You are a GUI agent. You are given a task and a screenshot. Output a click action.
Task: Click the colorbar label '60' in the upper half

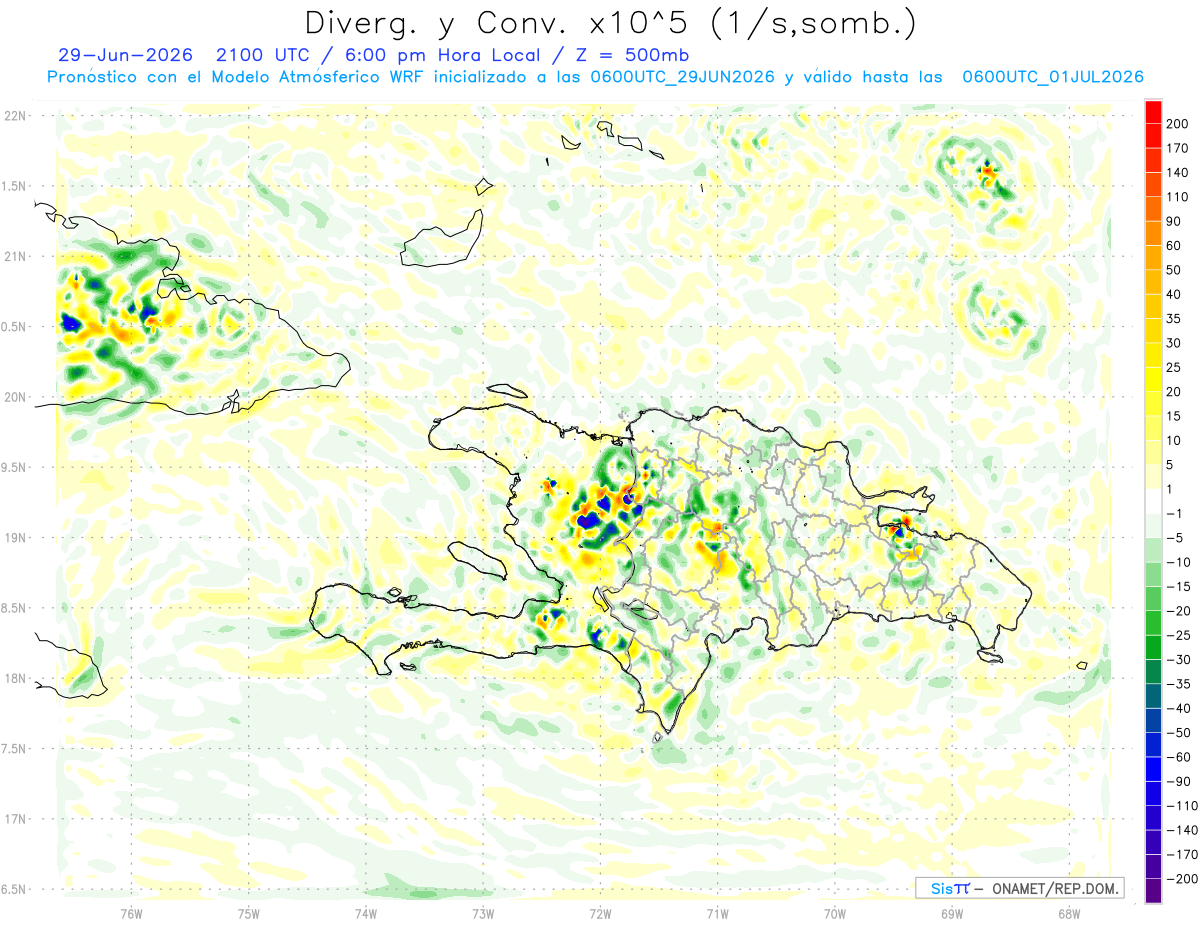[x=1175, y=246]
